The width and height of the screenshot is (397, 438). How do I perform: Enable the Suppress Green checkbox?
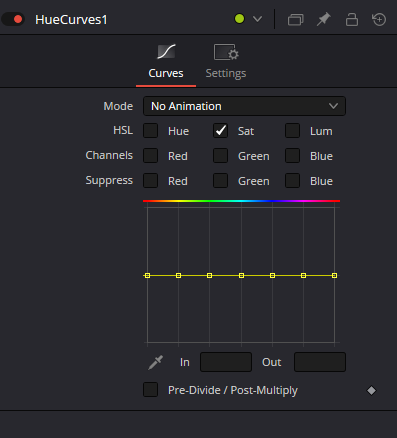pyautogui.click(x=220, y=181)
